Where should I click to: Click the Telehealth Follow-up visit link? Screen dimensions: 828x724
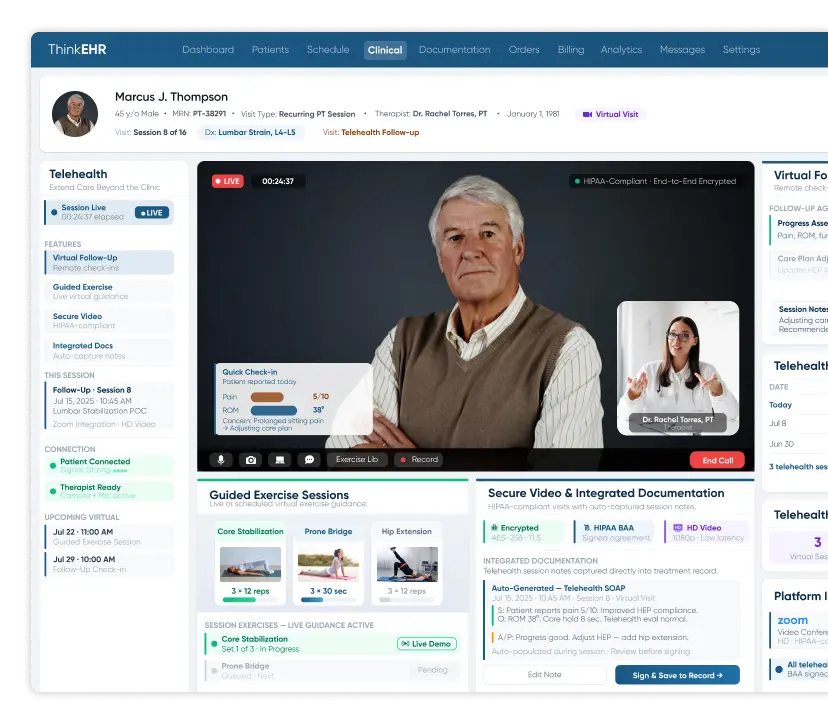tap(371, 133)
